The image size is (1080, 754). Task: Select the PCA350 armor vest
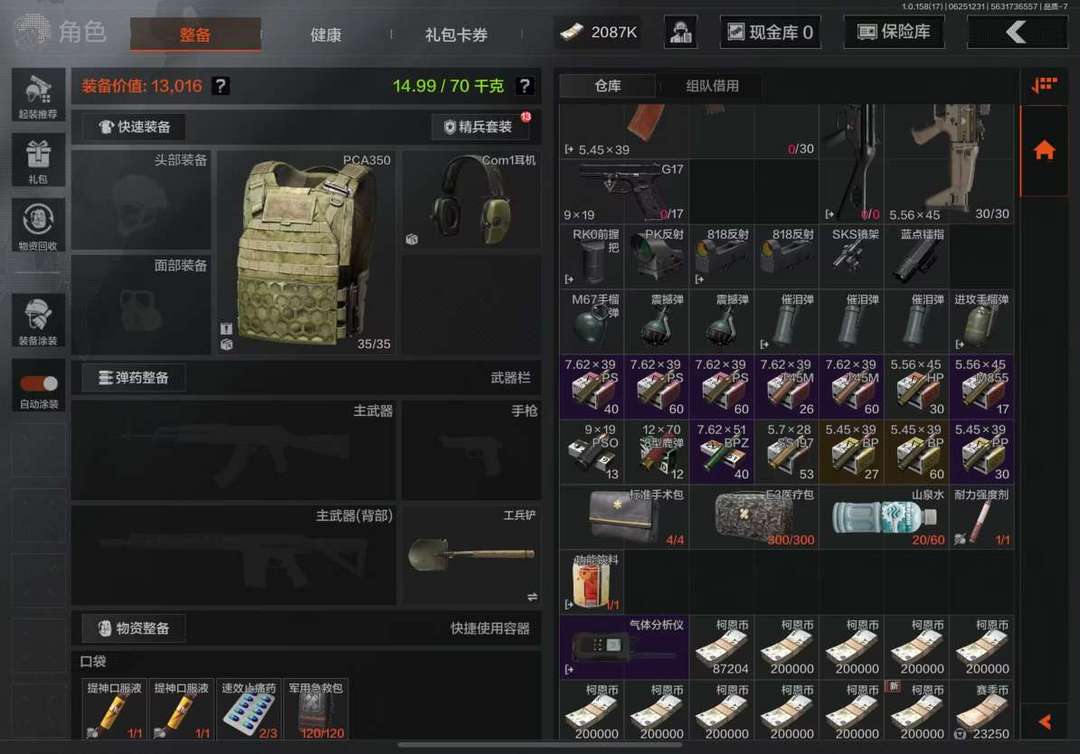(x=306, y=252)
